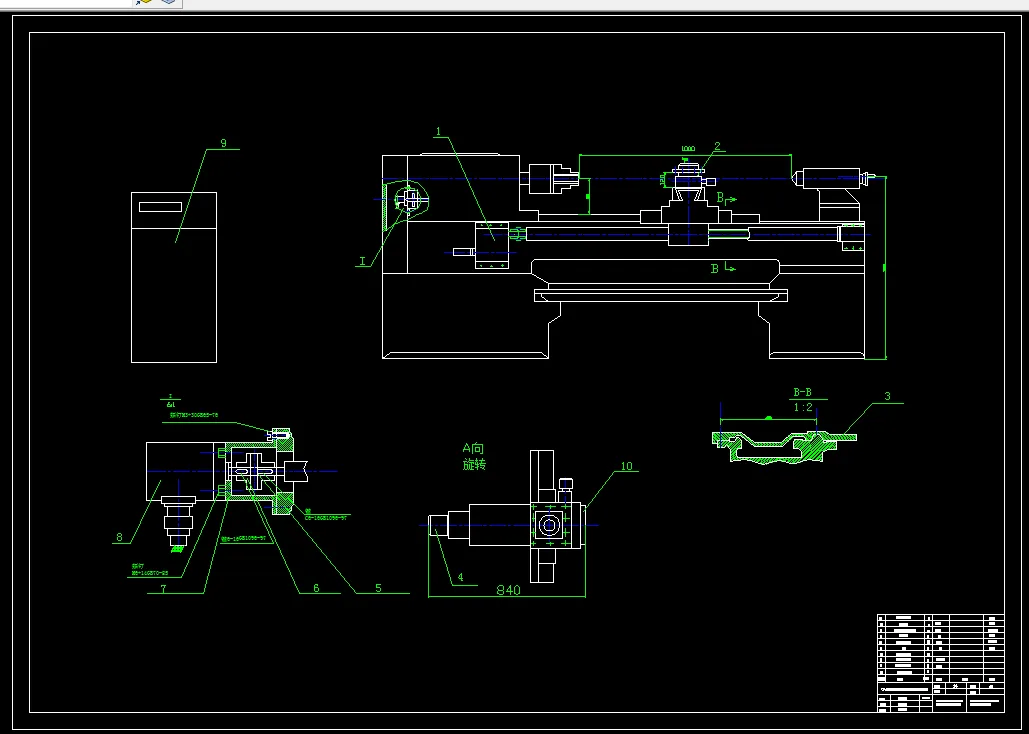Select the 840 dimension text
Image resolution: width=1029 pixels, height=734 pixels.
tap(508, 590)
